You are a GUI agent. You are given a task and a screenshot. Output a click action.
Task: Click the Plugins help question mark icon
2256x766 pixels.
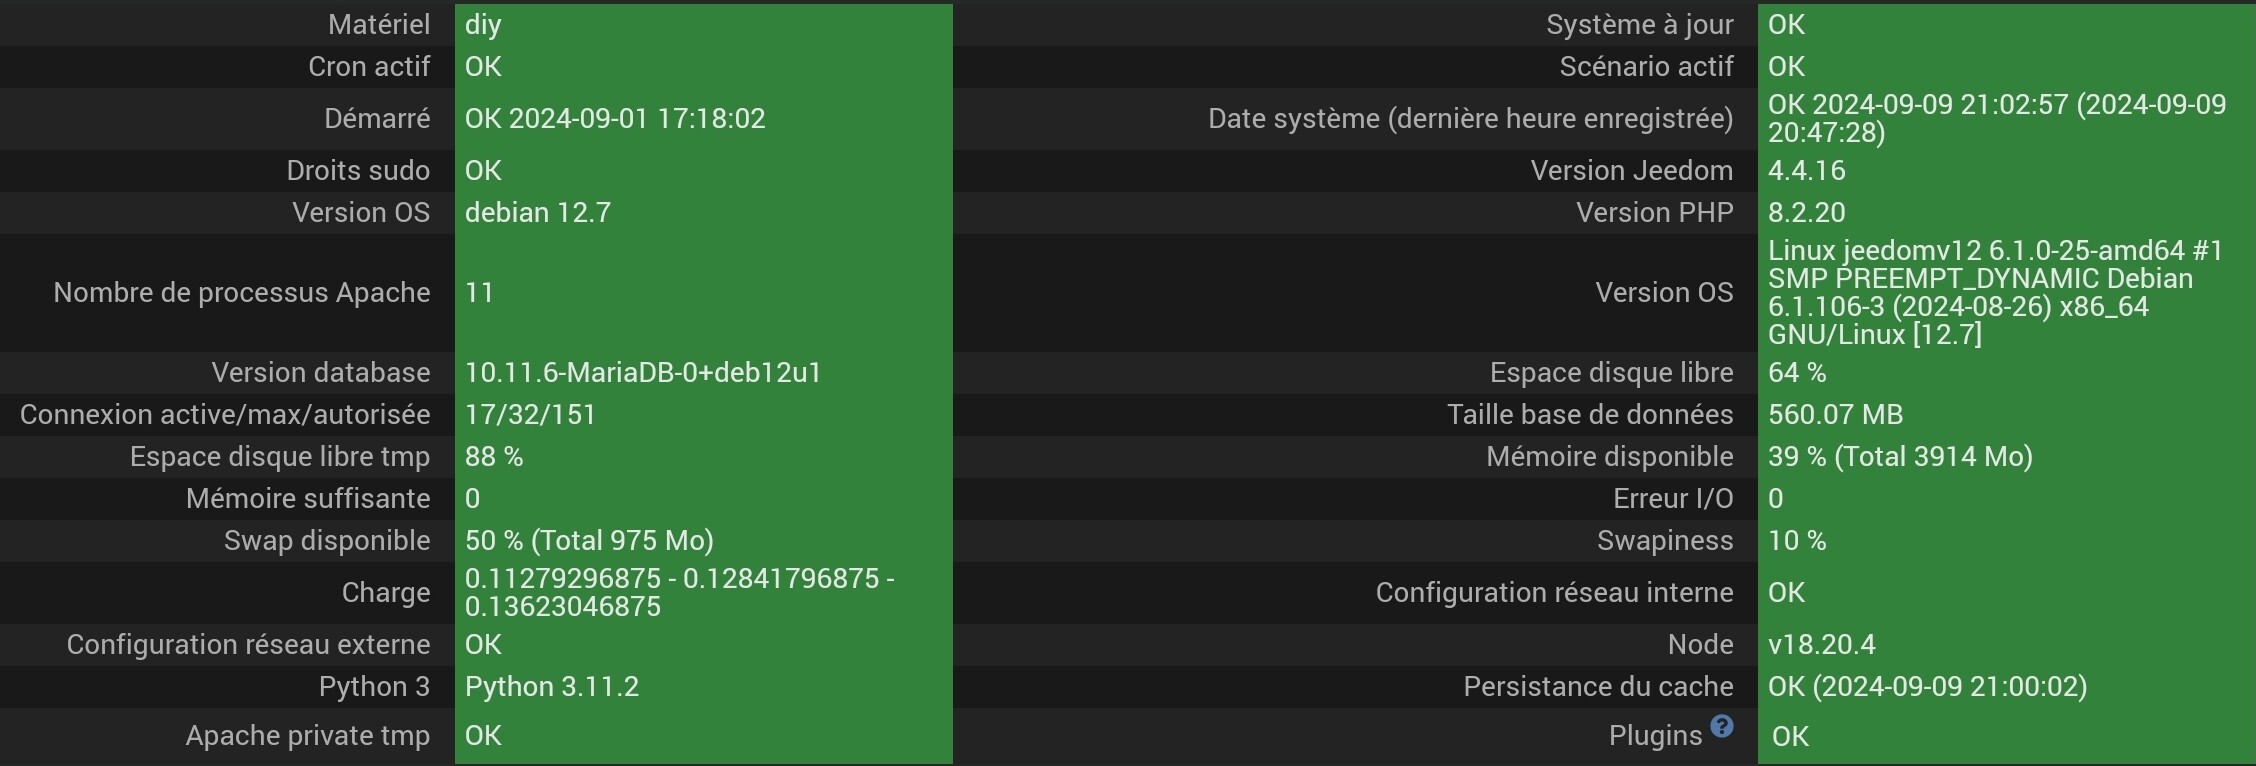(x=1721, y=726)
